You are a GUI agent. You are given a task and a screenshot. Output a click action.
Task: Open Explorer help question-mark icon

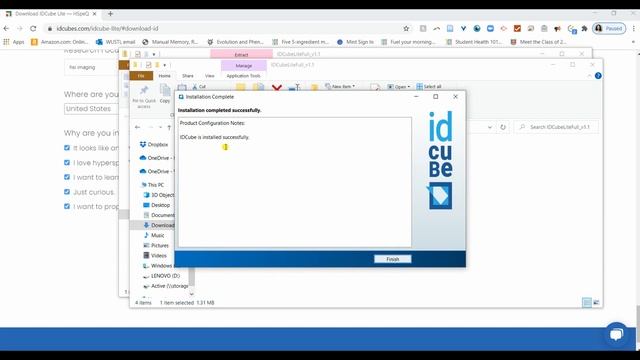point(598,76)
